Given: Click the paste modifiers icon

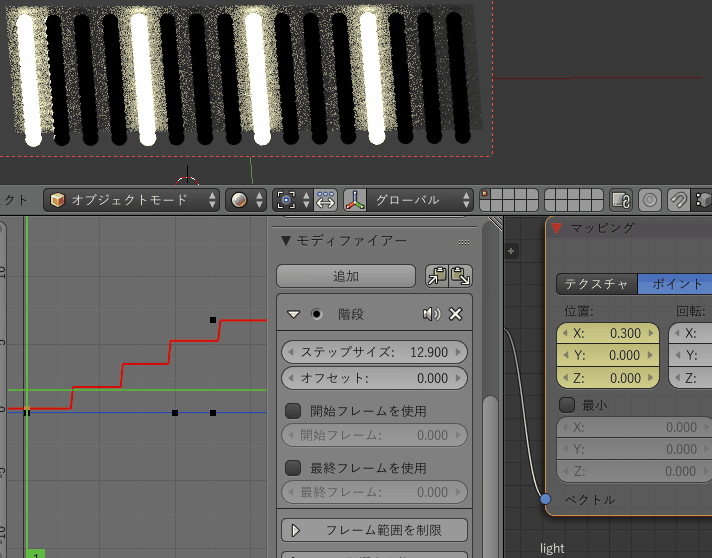Looking at the screenshot, I should pos(461,276).
